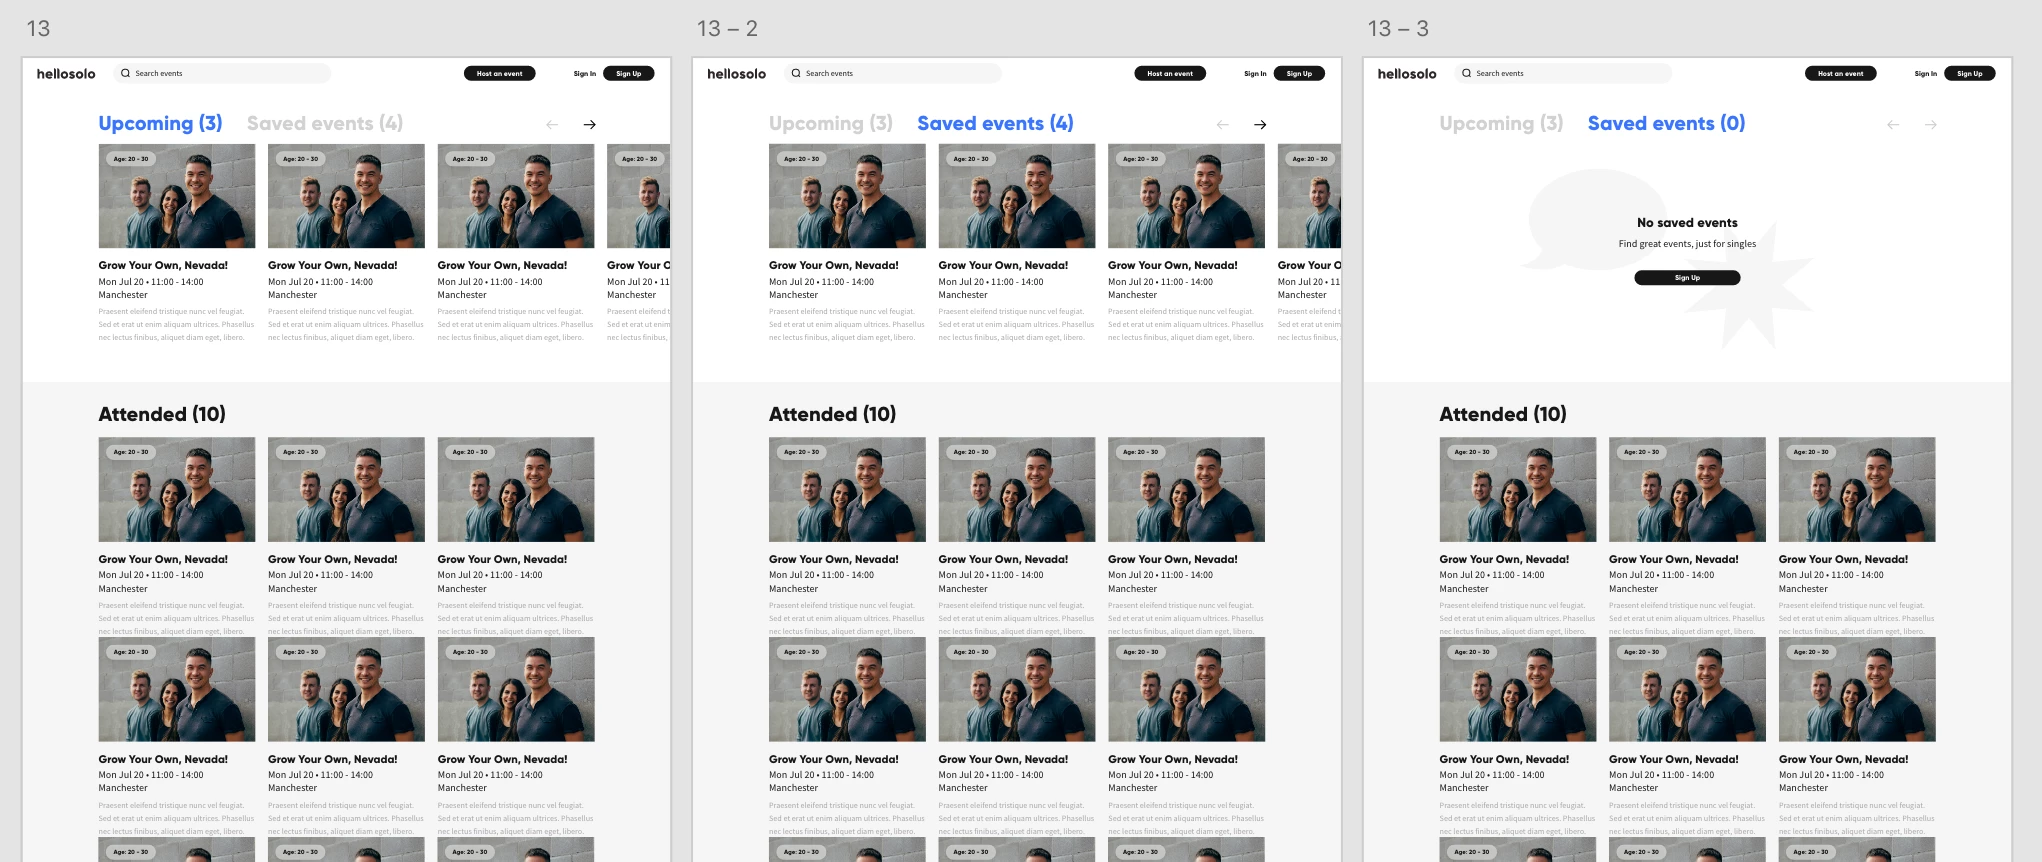Click the greyed previous arrow in frame 13 – 3

pyautogui.click(x=1893, y=125)
